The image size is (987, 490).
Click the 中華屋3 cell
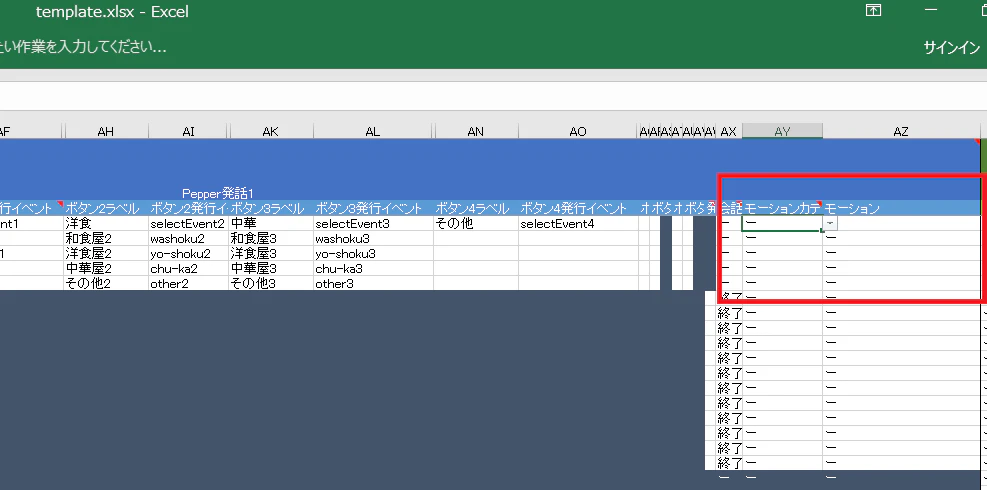tap(271, 269)
